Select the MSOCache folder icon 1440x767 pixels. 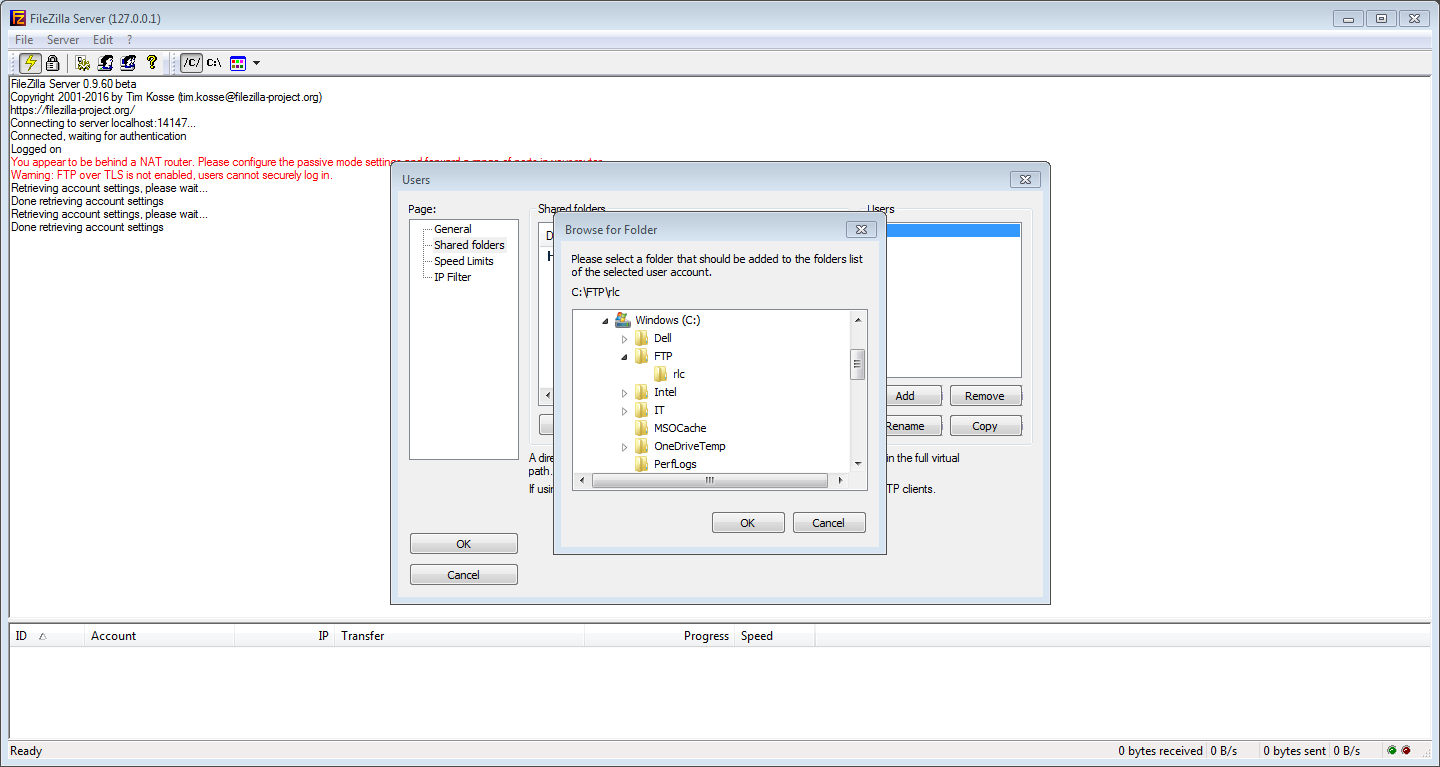click(x=642, y=428)
